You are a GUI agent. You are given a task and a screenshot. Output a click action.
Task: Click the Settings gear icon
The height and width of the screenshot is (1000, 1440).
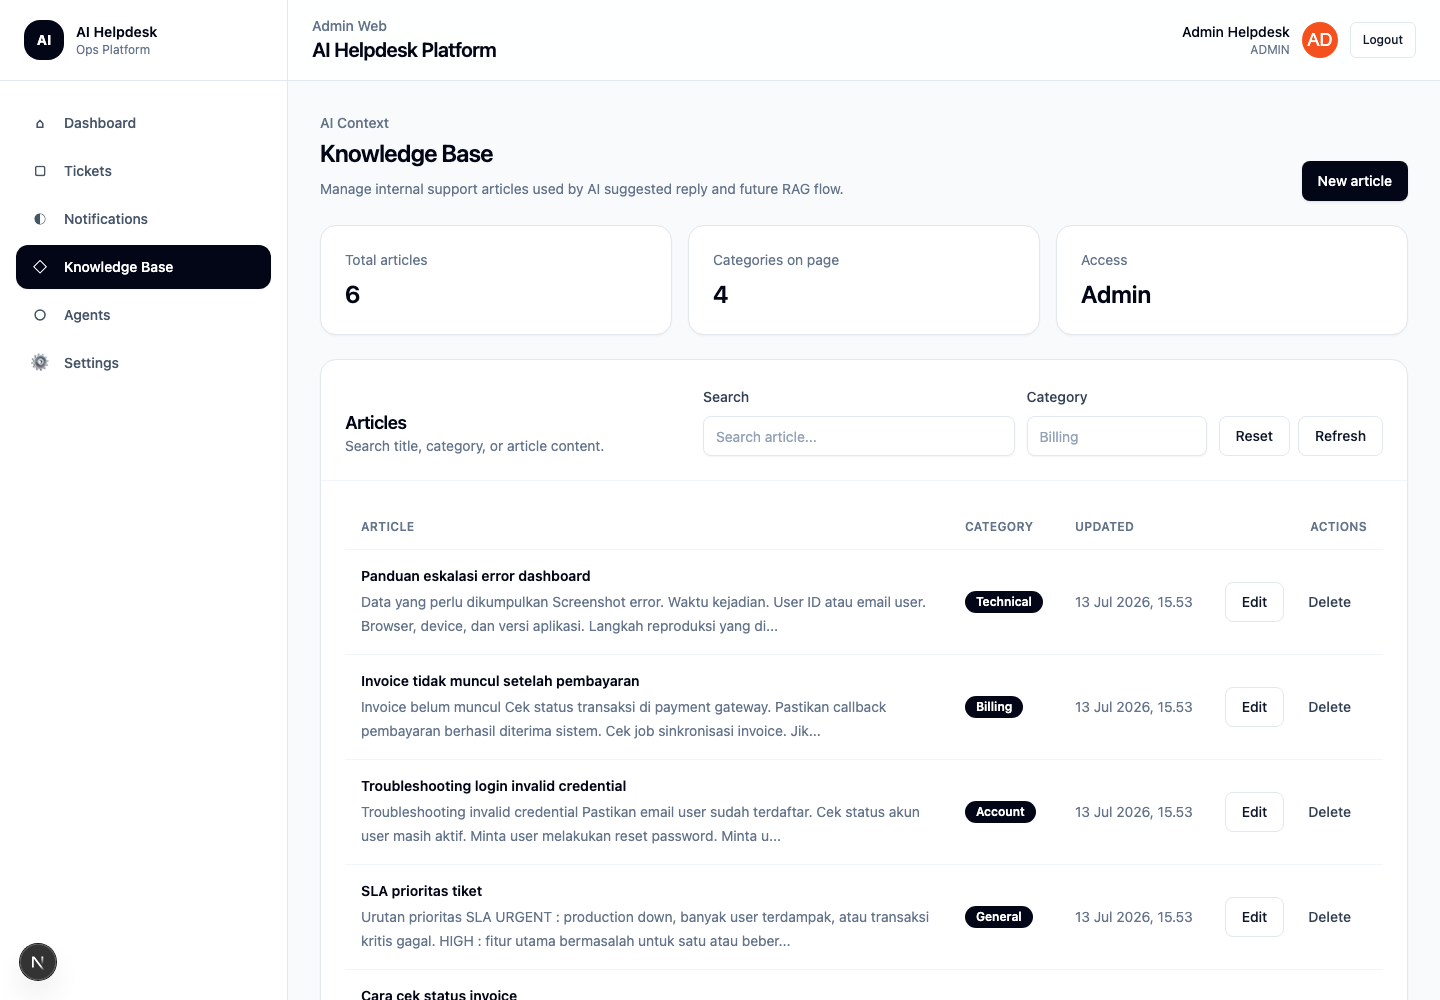40,363
